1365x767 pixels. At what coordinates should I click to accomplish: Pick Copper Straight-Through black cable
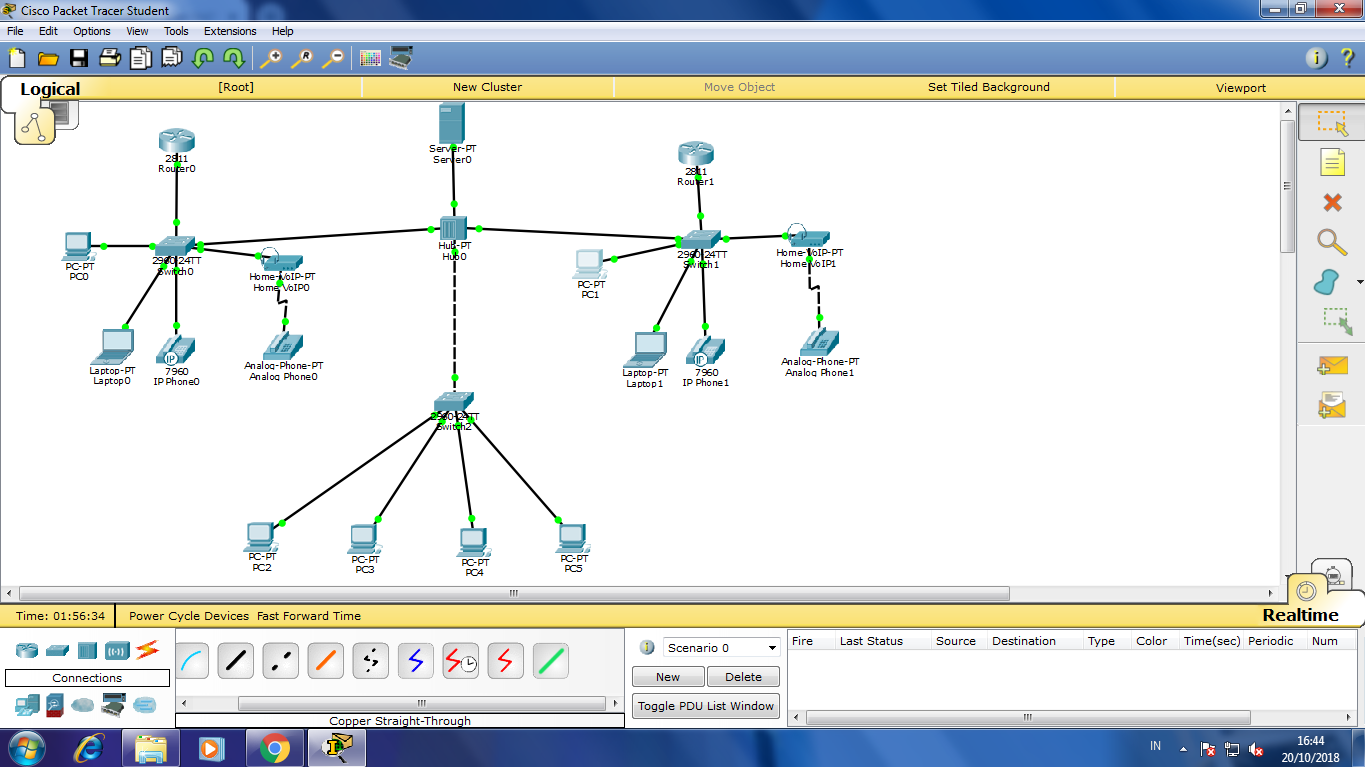[x=236, y=660]
